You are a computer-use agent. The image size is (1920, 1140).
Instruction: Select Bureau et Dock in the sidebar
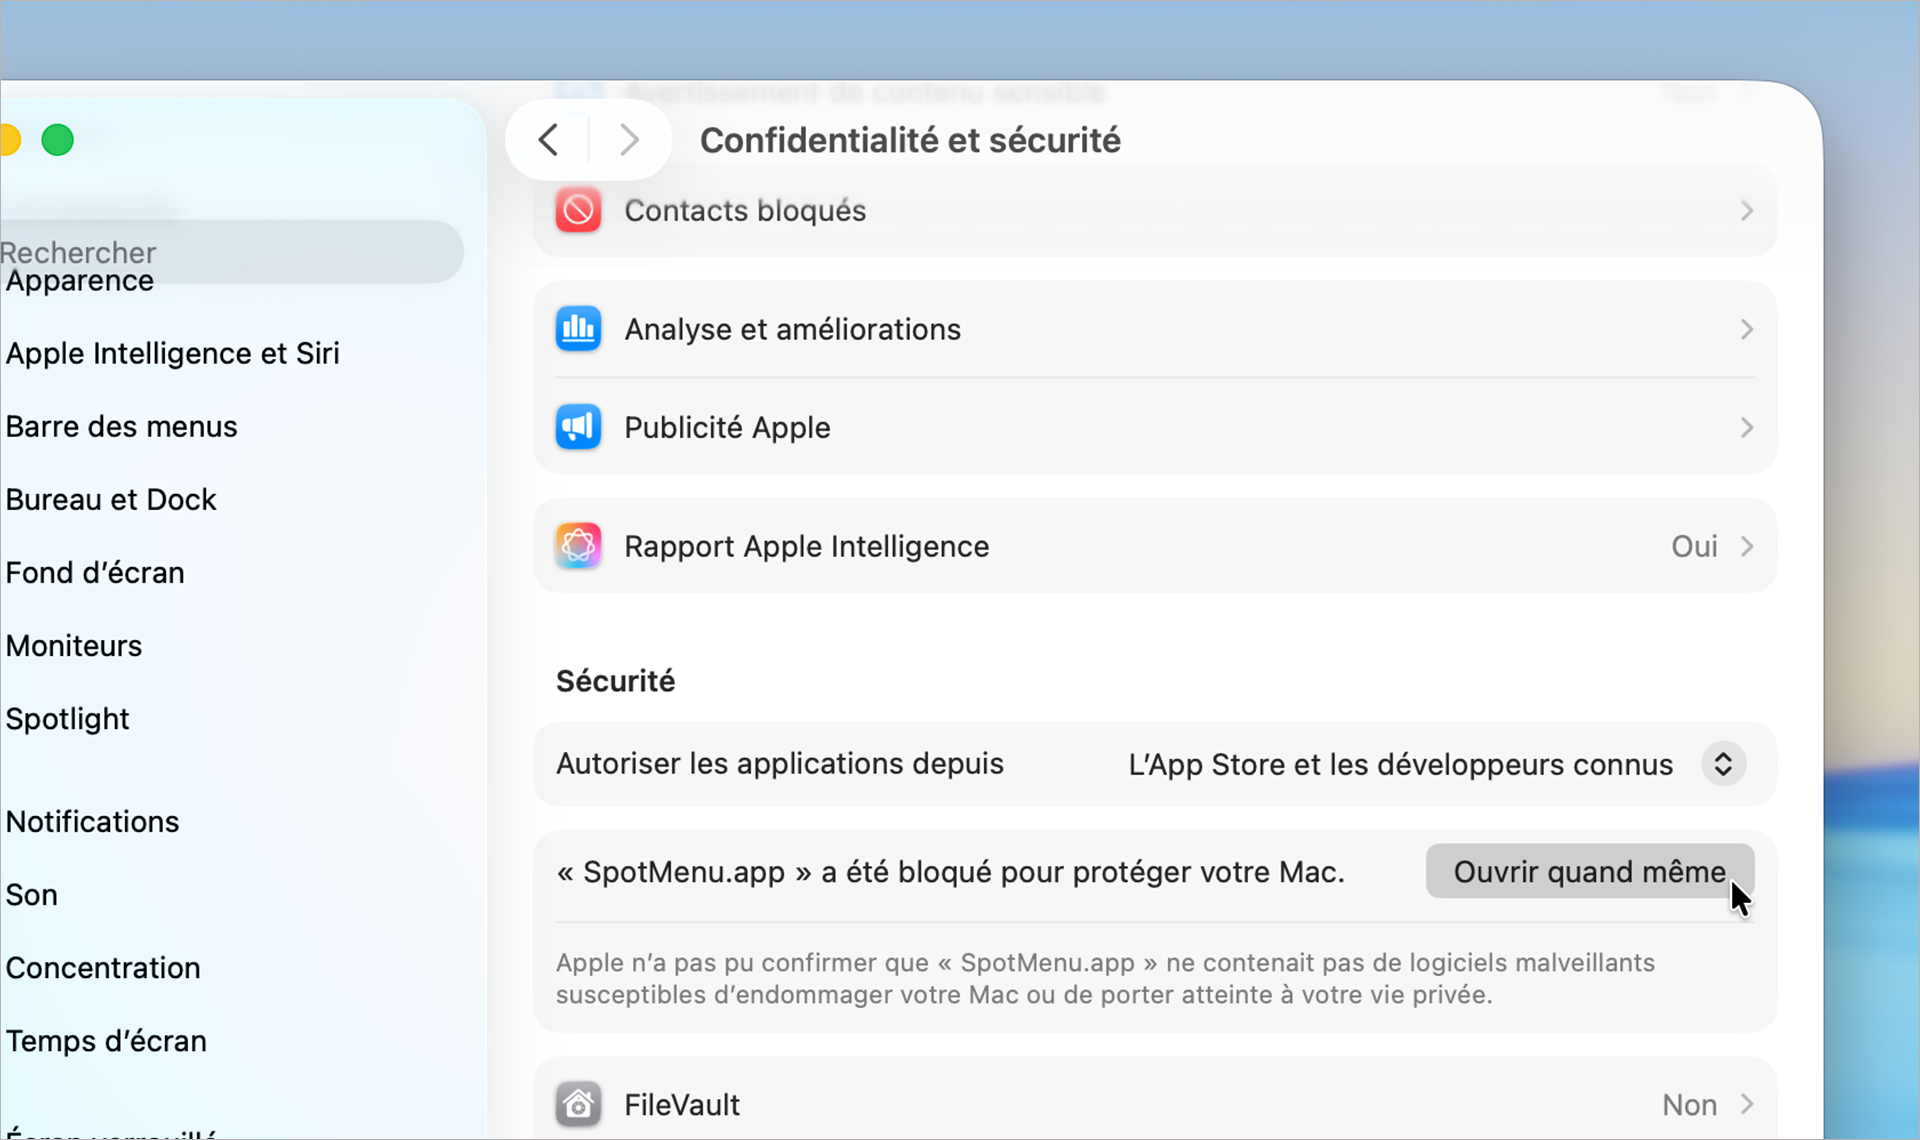tap(111, 499)
